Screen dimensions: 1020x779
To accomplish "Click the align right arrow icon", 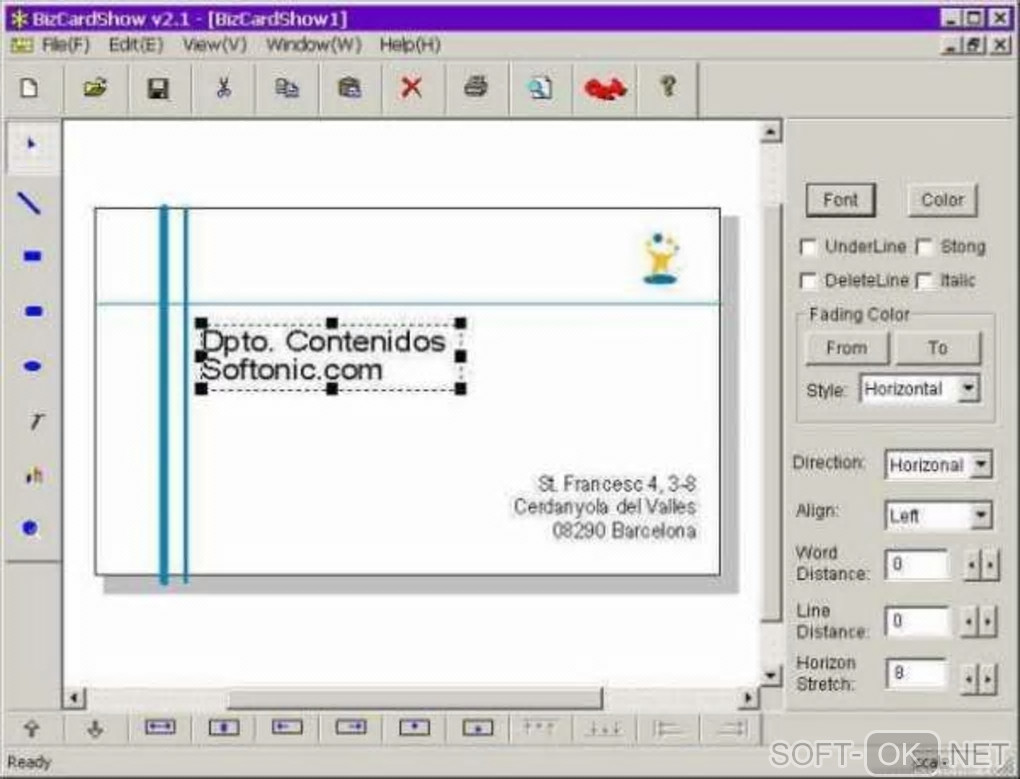I will tap(351, 727).
